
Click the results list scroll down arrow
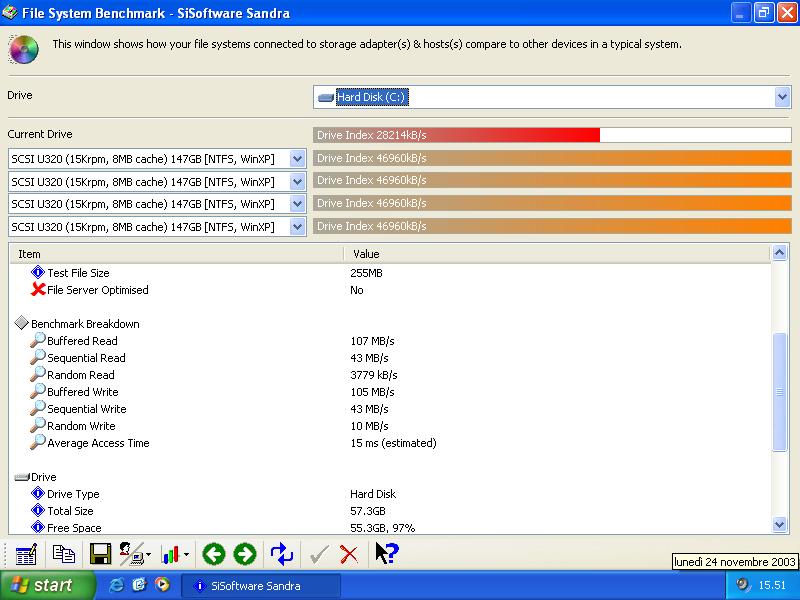tap(780, 524)
